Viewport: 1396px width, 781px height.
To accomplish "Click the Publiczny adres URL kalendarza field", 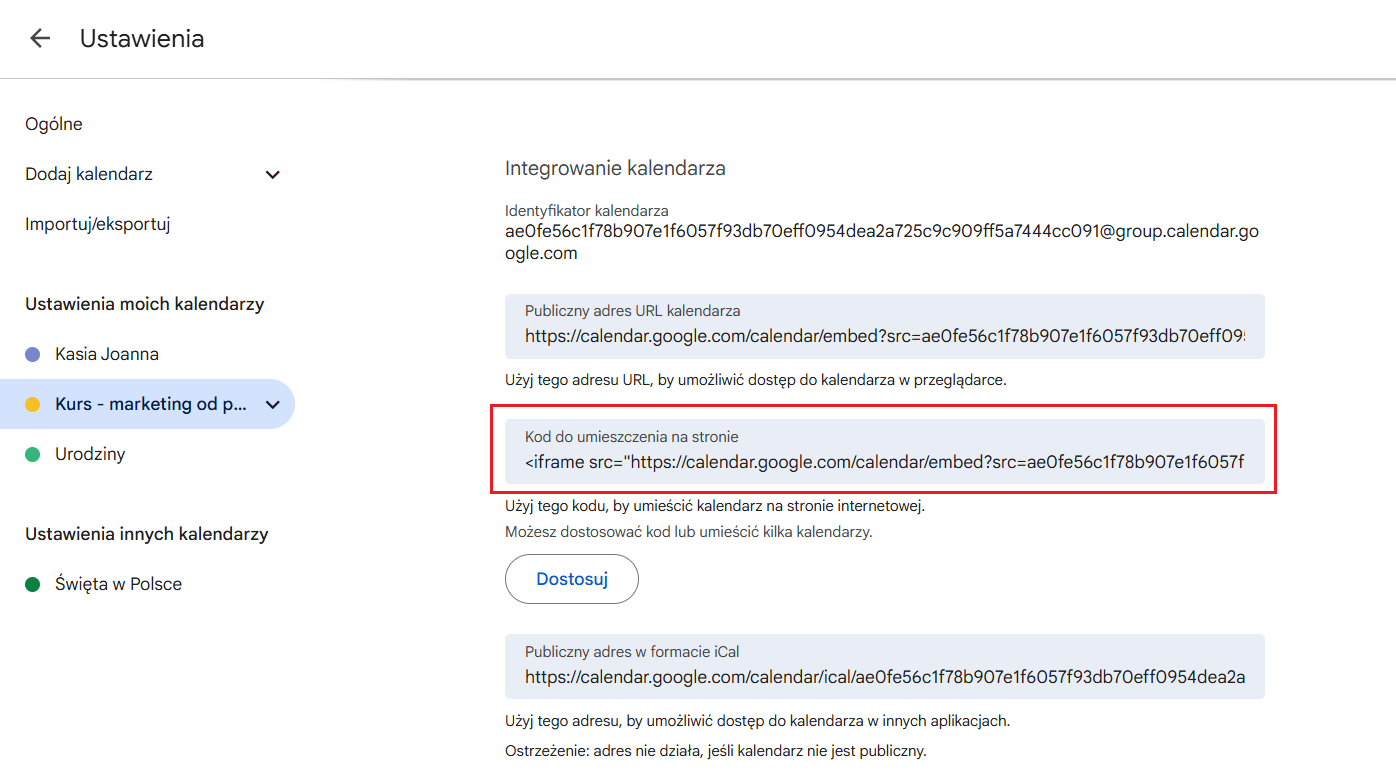I will click(885, 326).
